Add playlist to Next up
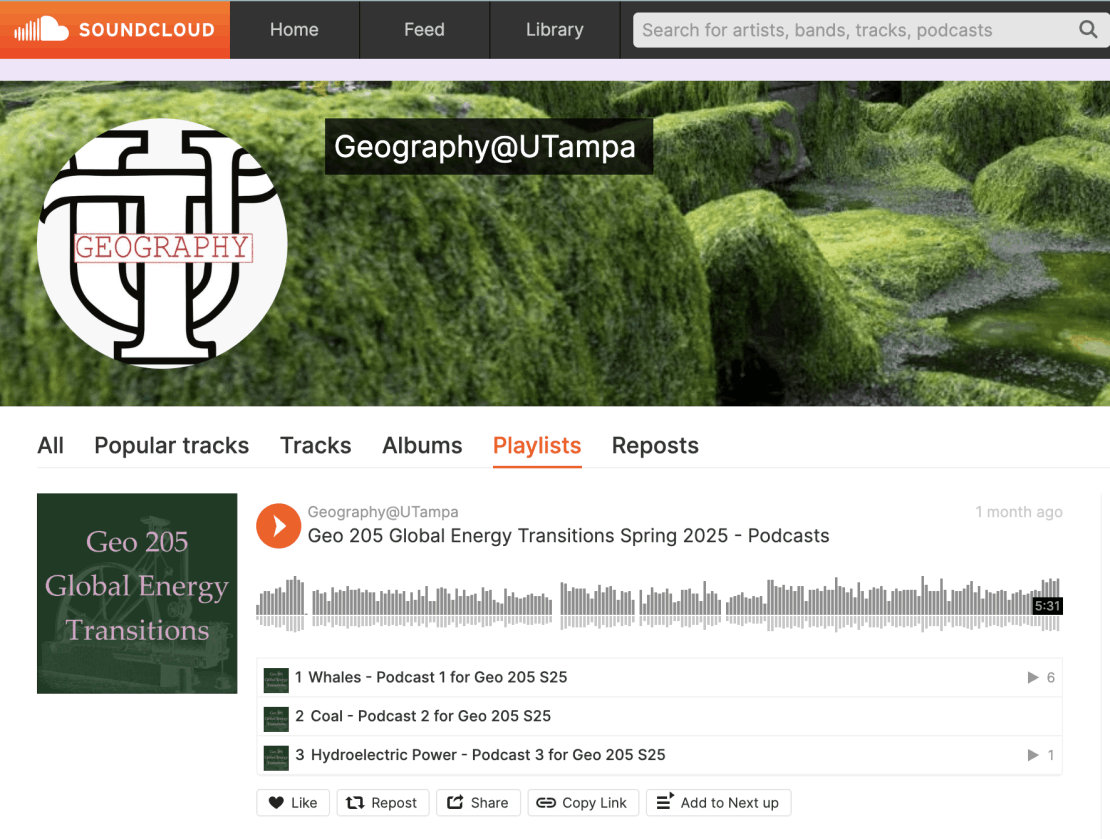 718,803
